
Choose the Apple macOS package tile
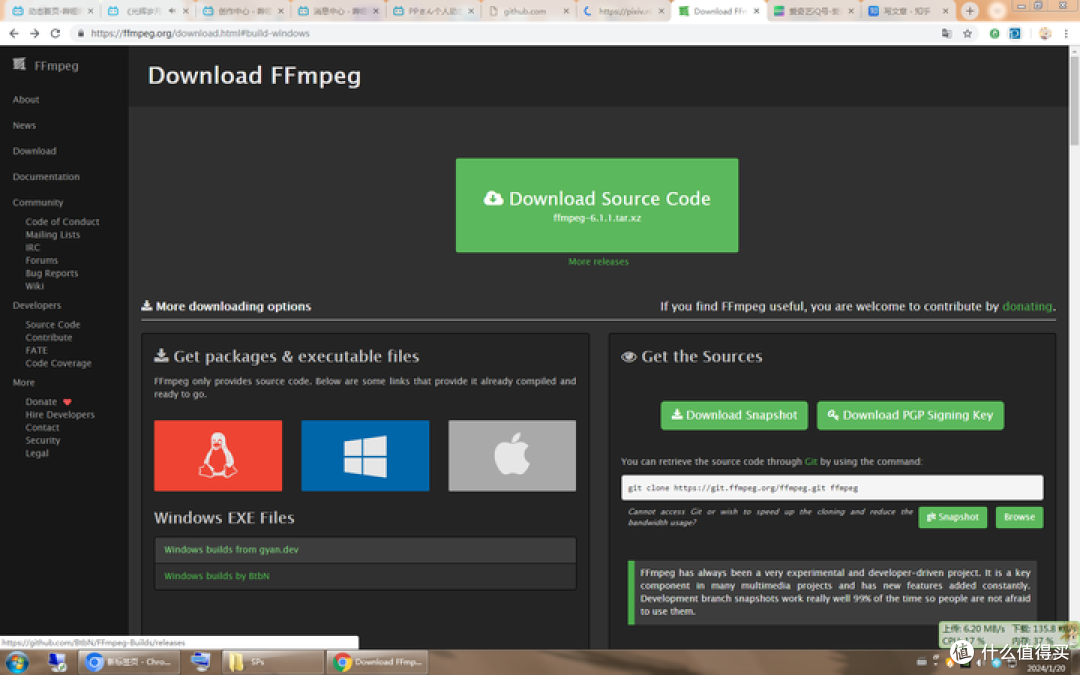point(512,456)
